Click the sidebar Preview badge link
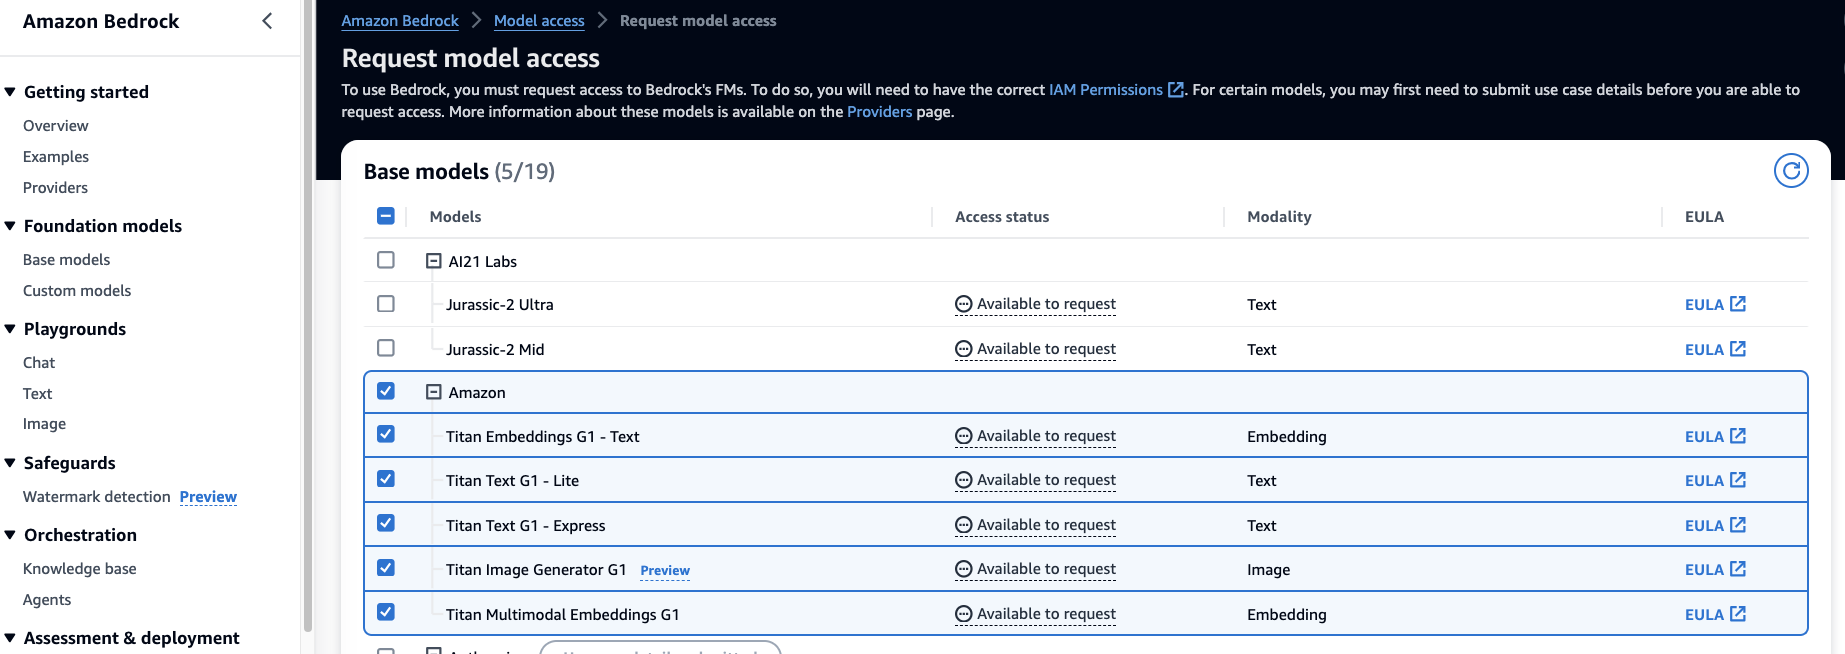This screenshot has width=1845, height=654. (x=208, y=497)
